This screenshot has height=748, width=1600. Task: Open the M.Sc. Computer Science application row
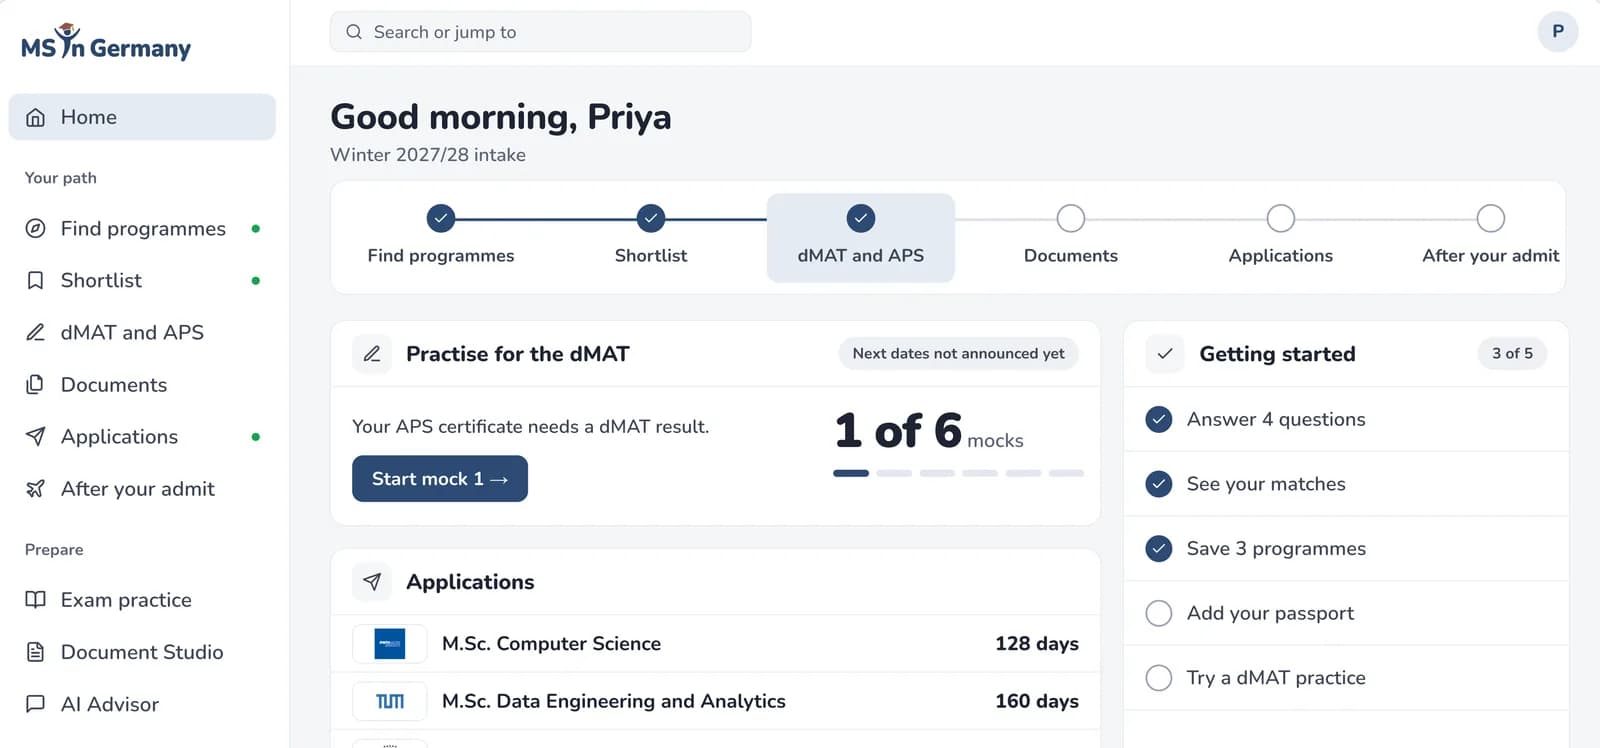[716, 644]
